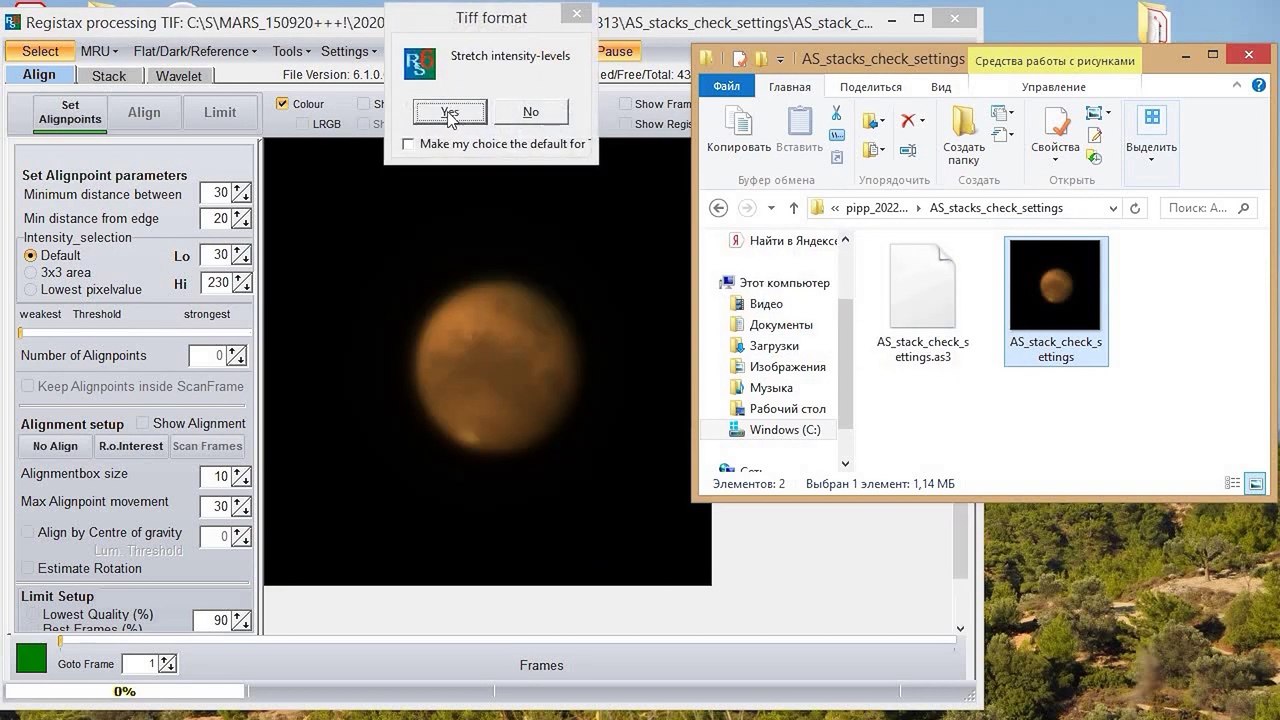Switch to the Stack tab
1280x720 pixels.
click(x=109, y=76)
